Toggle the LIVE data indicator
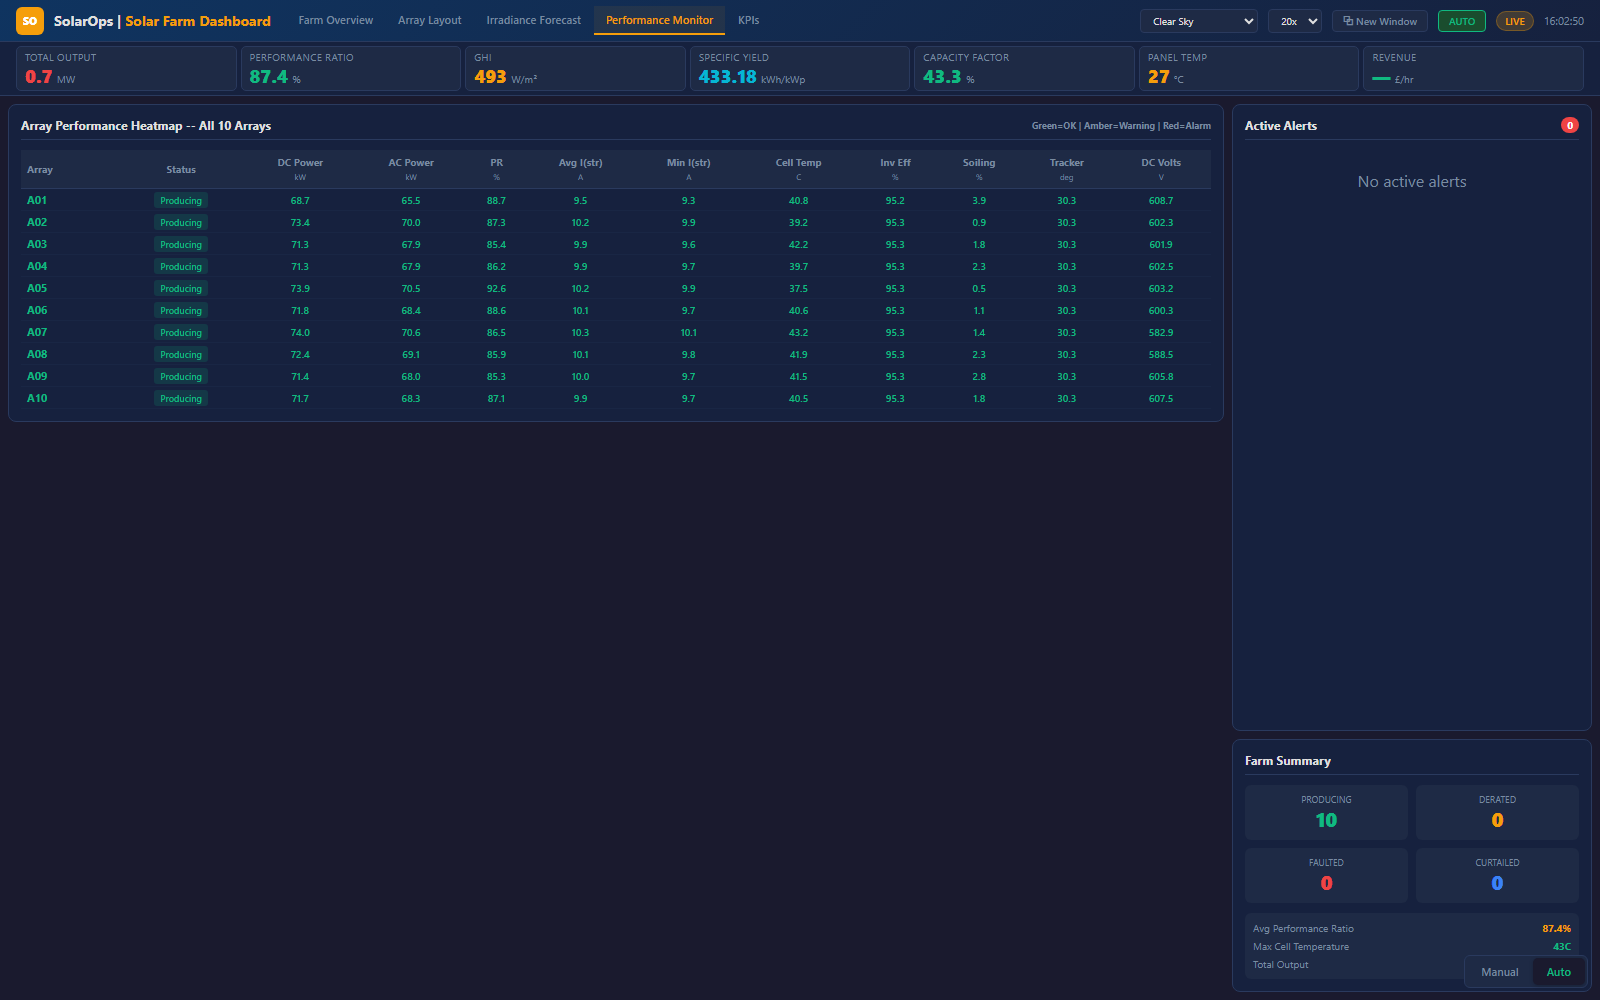Screen dimensions: 1600x1000 pyautogui.click(x=1514, y=20)
